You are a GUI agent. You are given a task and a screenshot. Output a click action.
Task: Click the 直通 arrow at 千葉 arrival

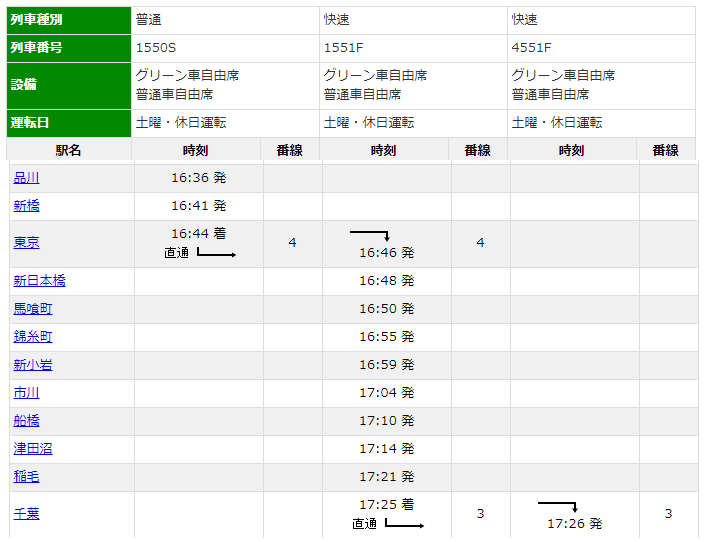tap(405, 523)
